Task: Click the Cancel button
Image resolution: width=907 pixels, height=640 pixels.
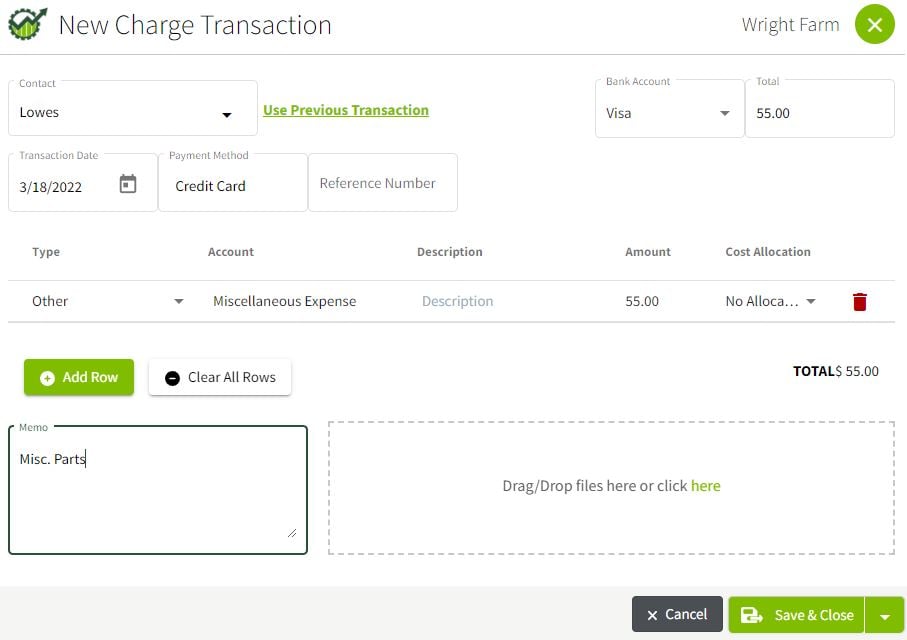Action: coord(677,614)
